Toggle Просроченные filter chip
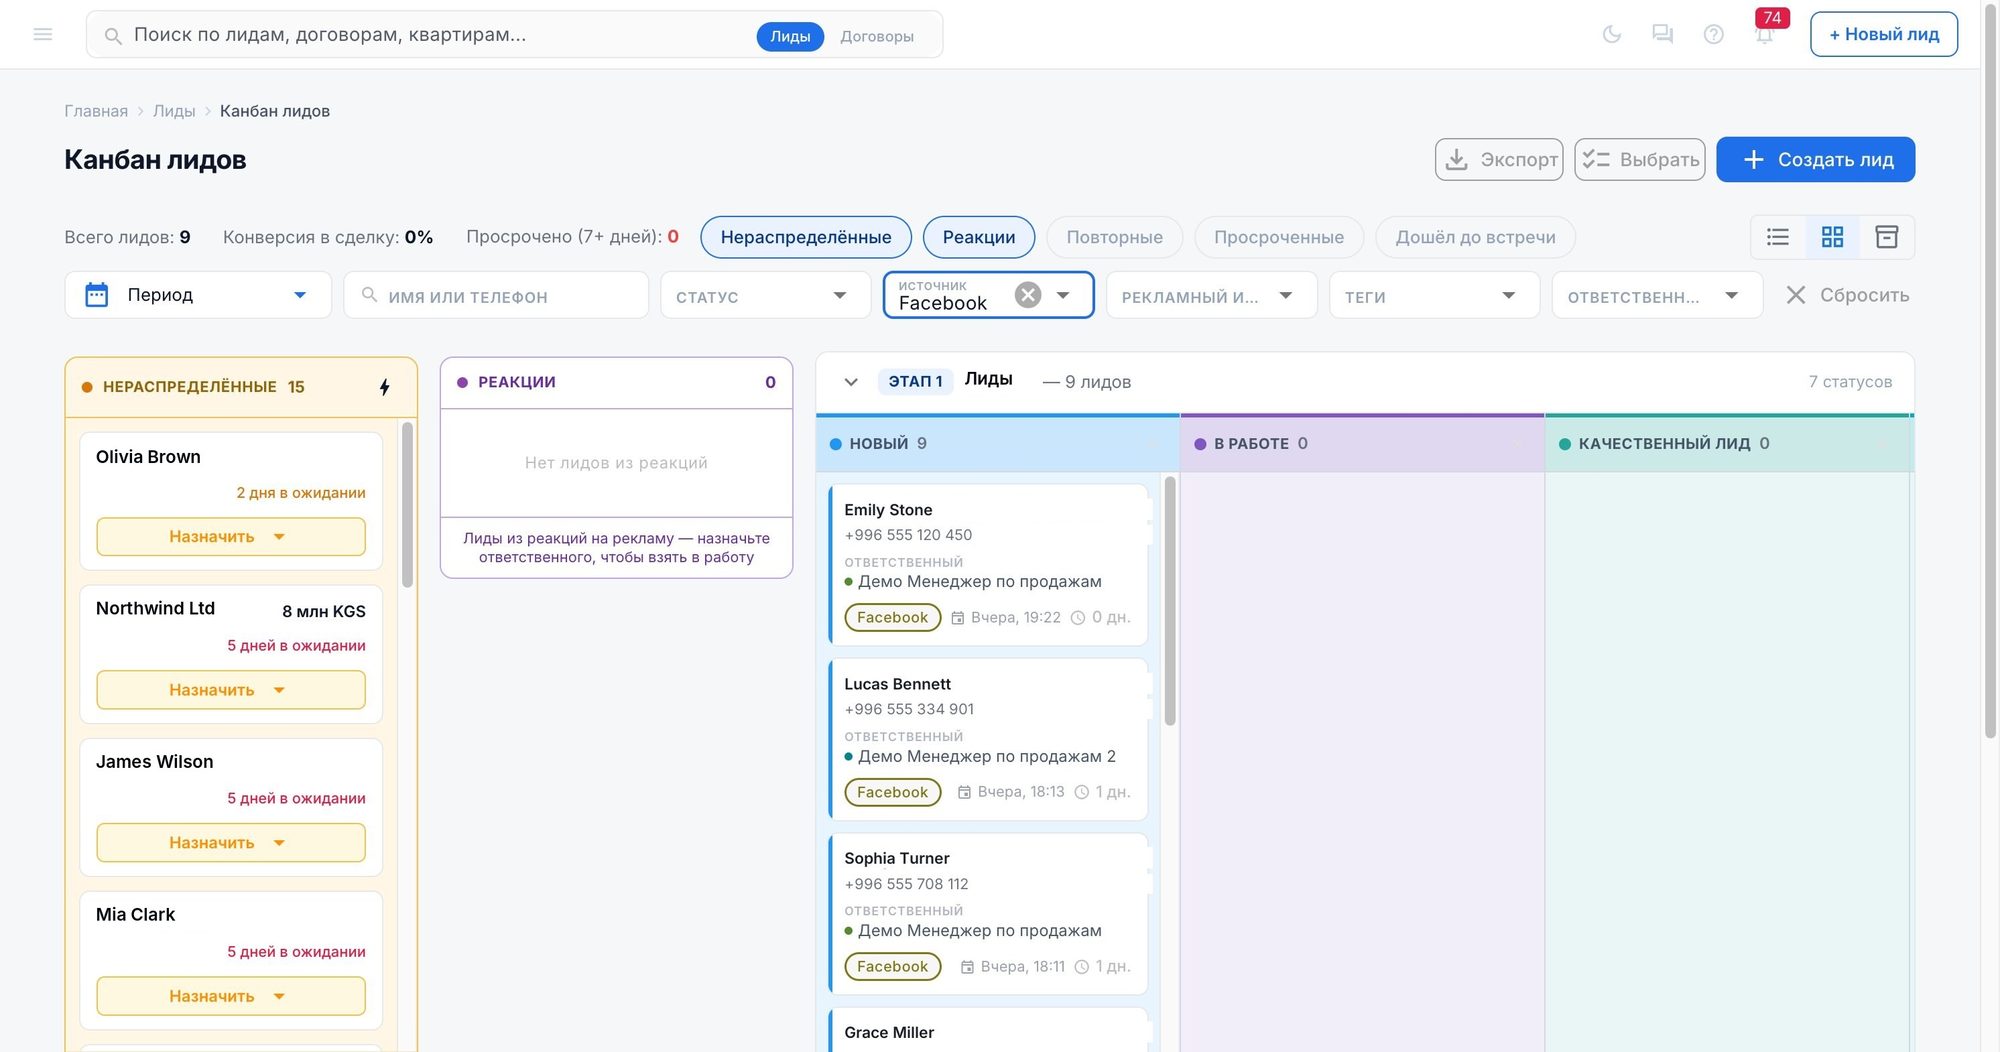Image resolution: width=2000 pixels, height=1052 pixels. [x=1279, y=237]
